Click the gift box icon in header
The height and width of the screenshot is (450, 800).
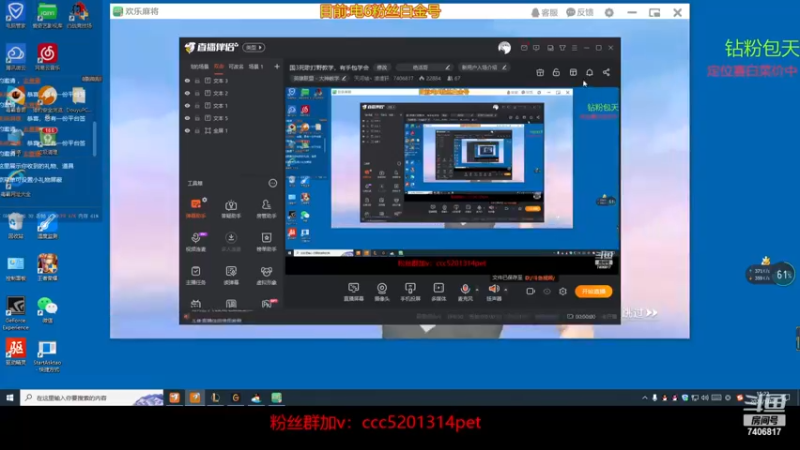(x=540, y=72)
